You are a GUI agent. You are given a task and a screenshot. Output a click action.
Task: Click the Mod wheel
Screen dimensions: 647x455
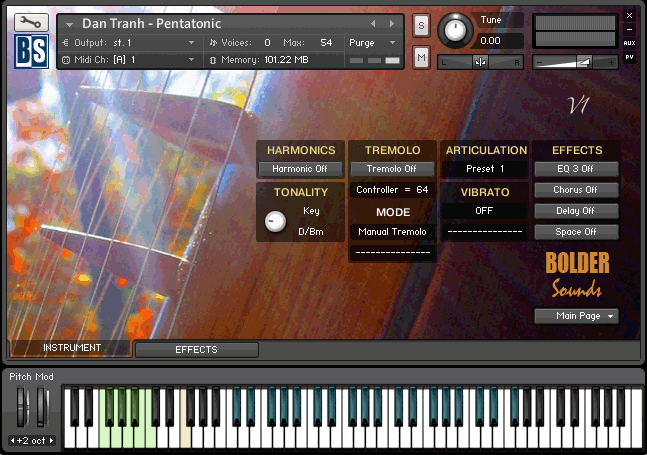click(42, 407)
